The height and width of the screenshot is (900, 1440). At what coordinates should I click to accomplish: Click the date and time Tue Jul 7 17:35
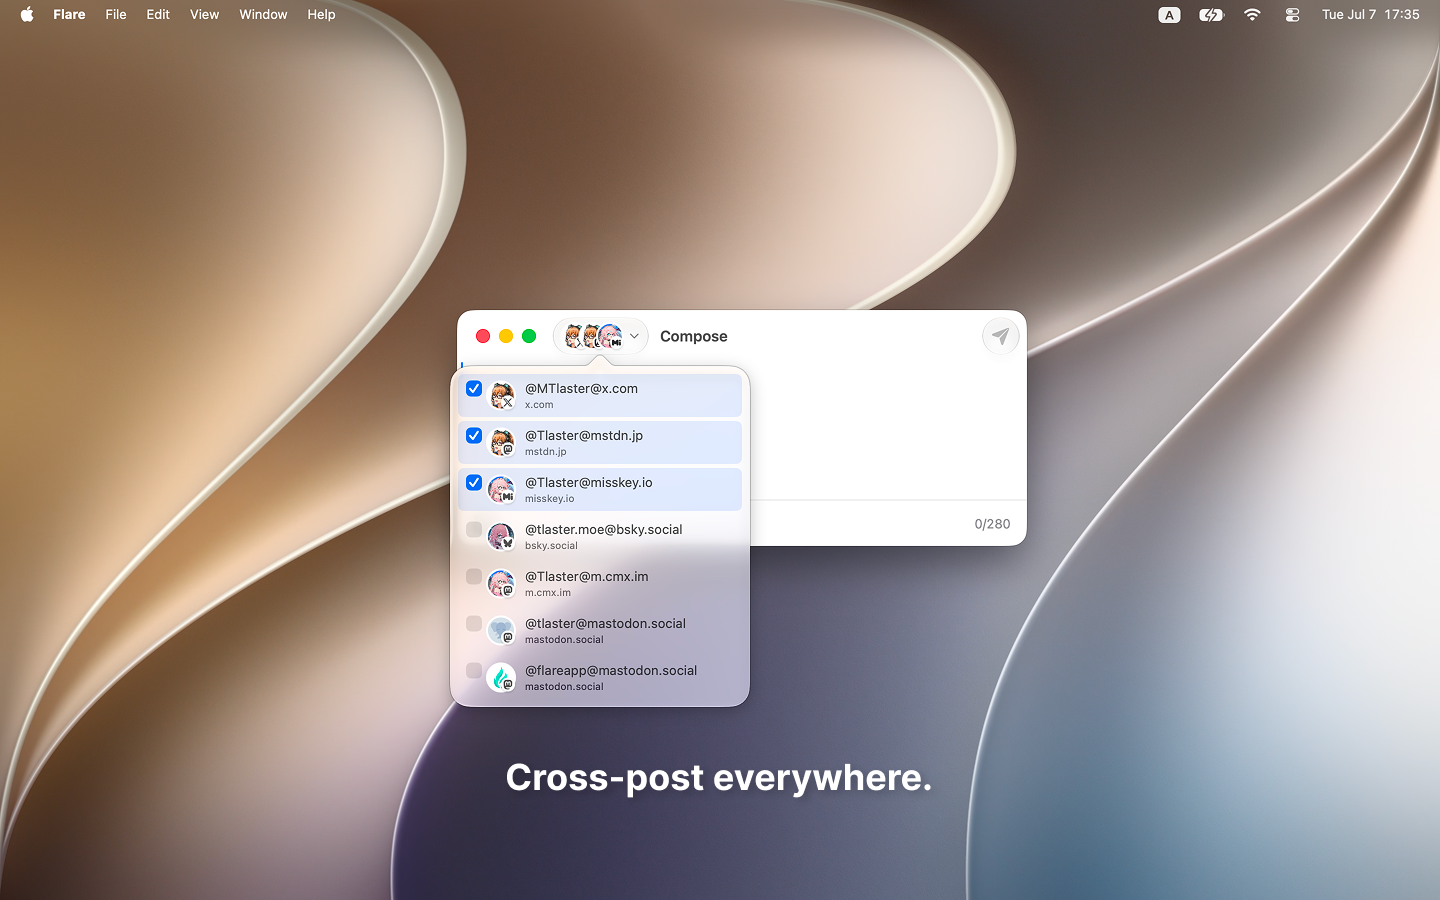tap(1370, 14)
